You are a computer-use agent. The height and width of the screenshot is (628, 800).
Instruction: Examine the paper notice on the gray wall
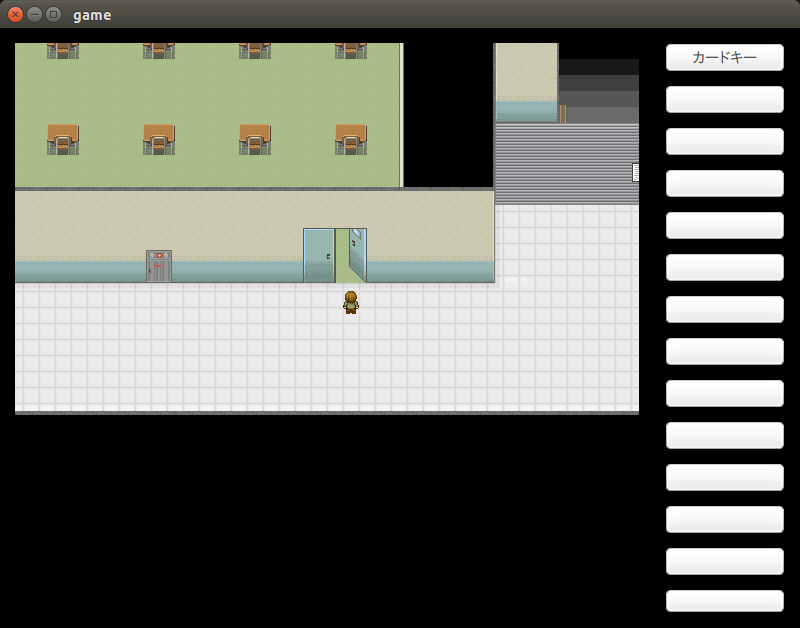pos(635,172)
